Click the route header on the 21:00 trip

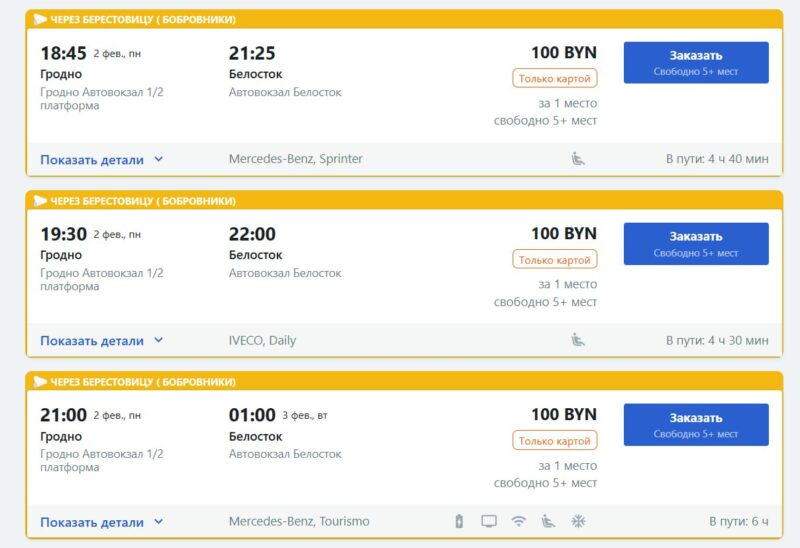pos(143,382)
